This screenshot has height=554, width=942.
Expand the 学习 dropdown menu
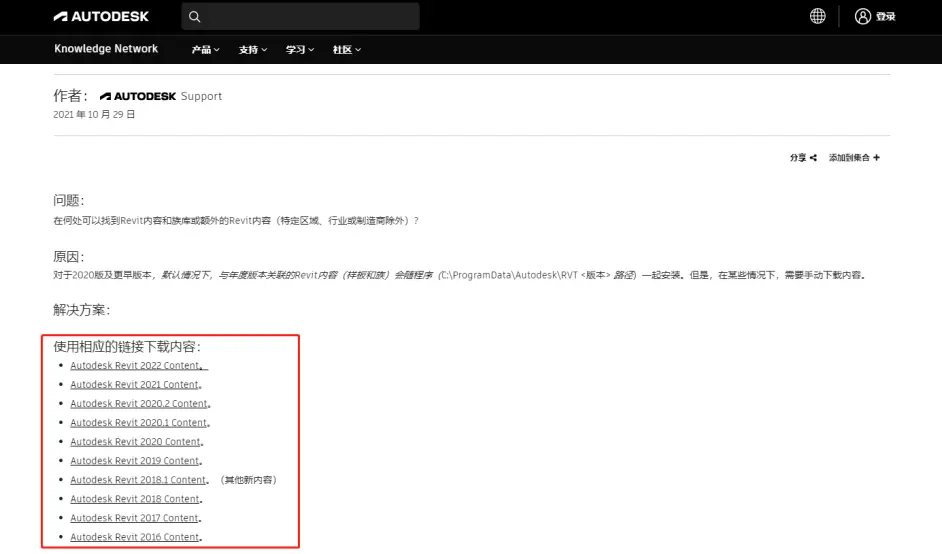(x=300, y=49)
